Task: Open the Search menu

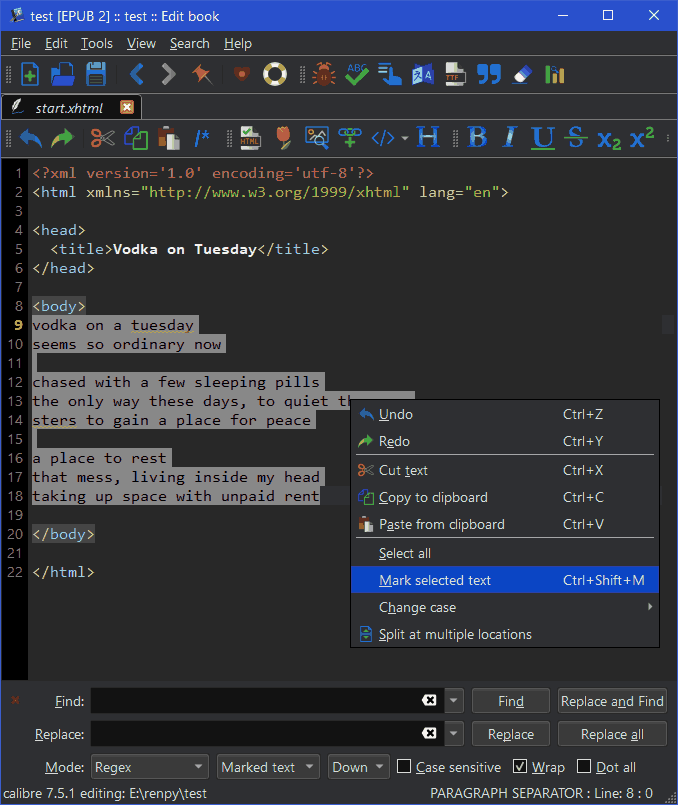Action: click(189, 44)
